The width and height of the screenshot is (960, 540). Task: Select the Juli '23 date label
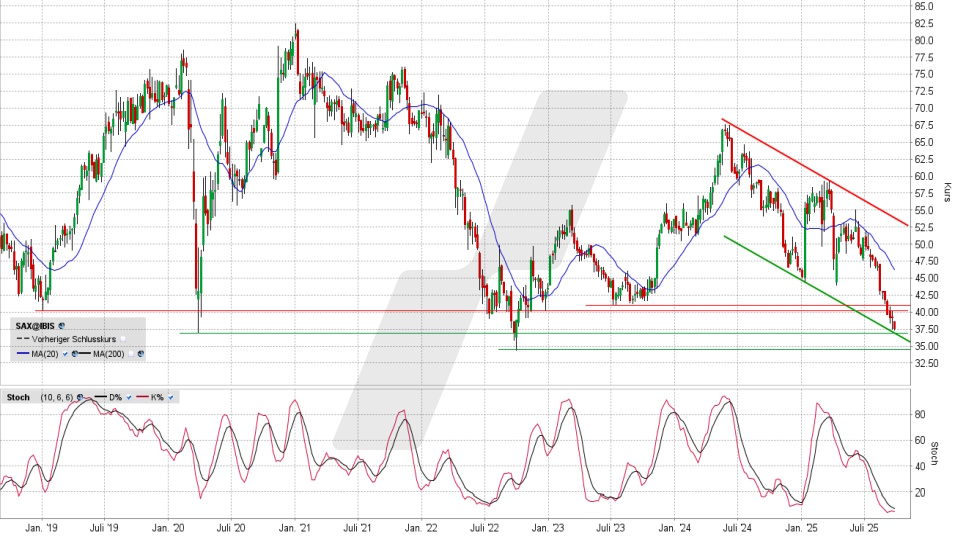click(x=610, y=528)
